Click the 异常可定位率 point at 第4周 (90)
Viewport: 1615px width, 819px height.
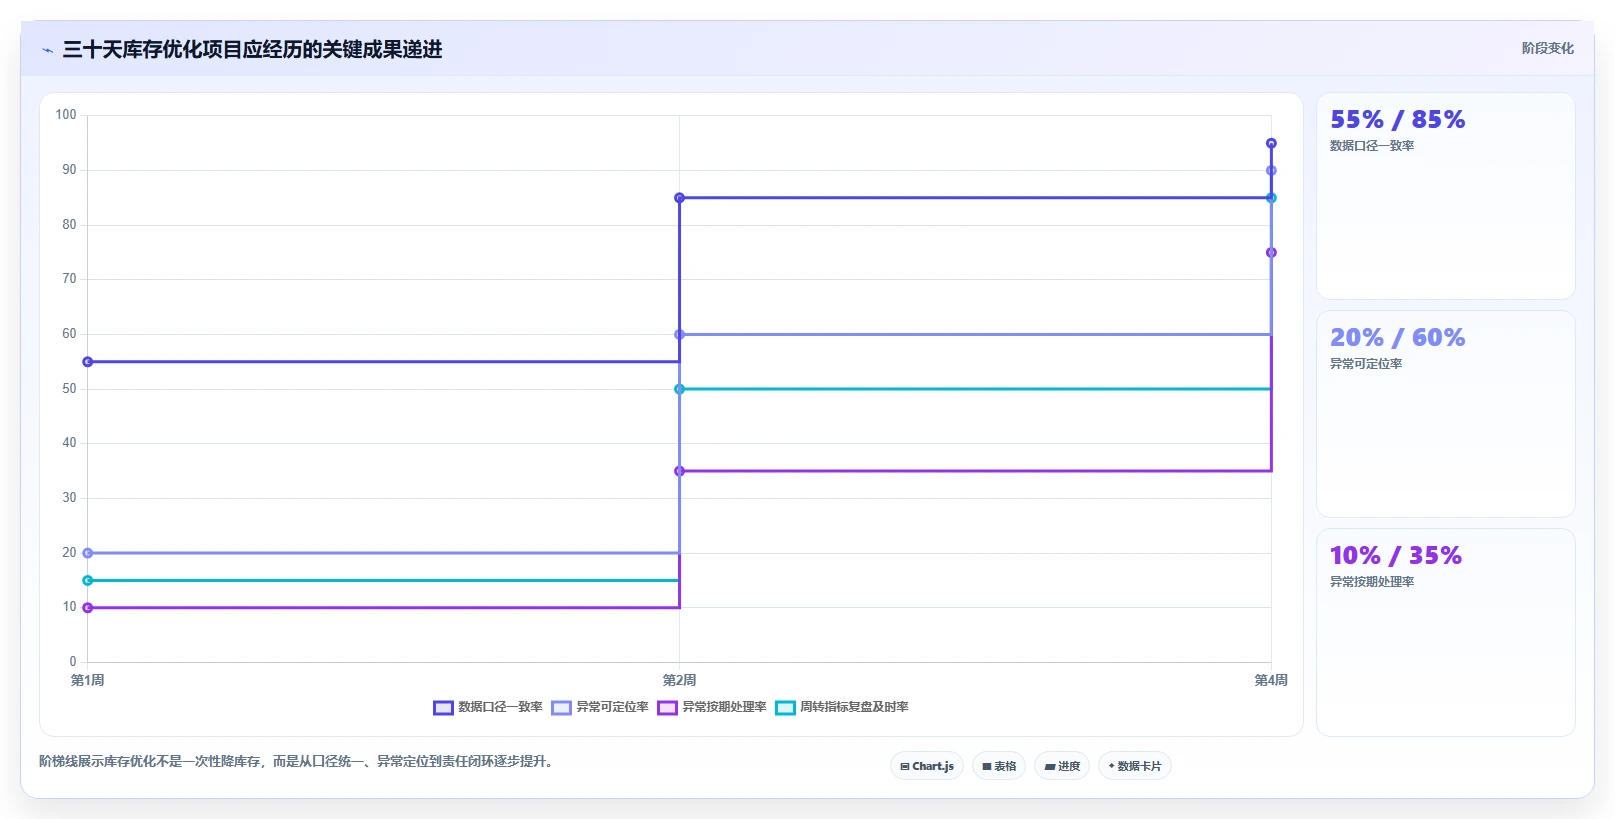pyautogui.click(x=1271, y=171)
